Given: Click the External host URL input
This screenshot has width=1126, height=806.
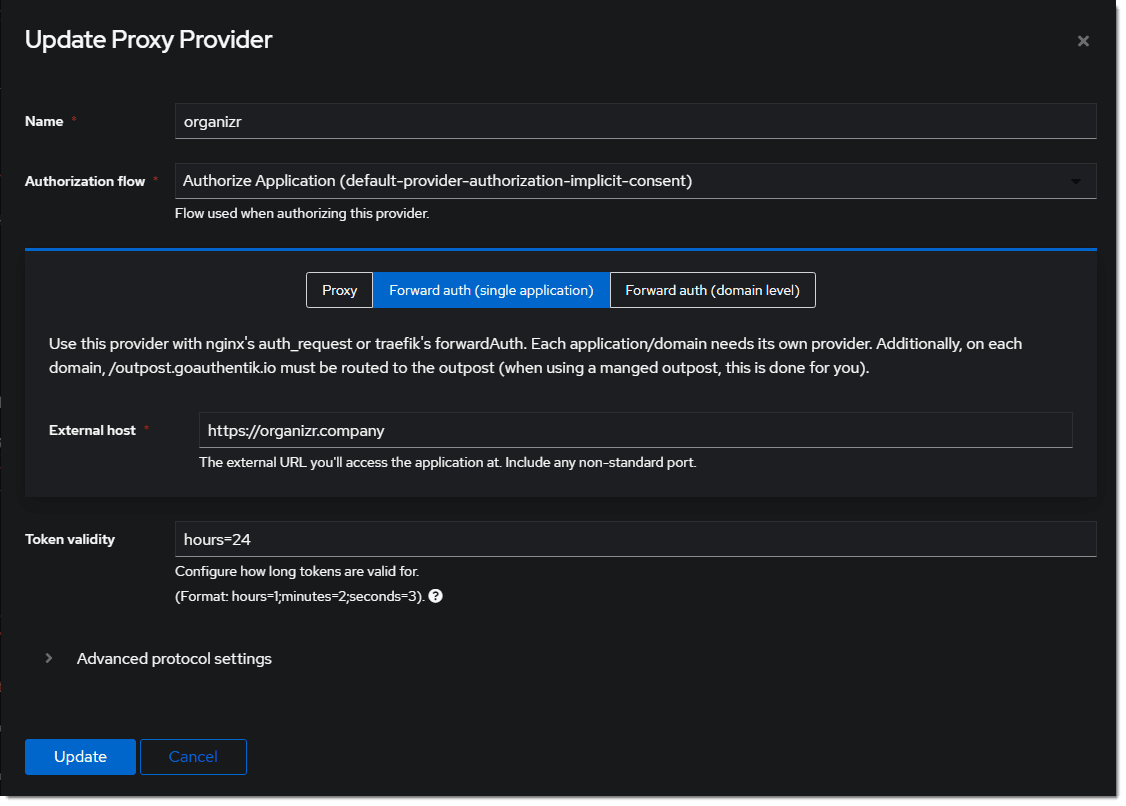Looking at the screenshot, I should click(x=635, y=430).
